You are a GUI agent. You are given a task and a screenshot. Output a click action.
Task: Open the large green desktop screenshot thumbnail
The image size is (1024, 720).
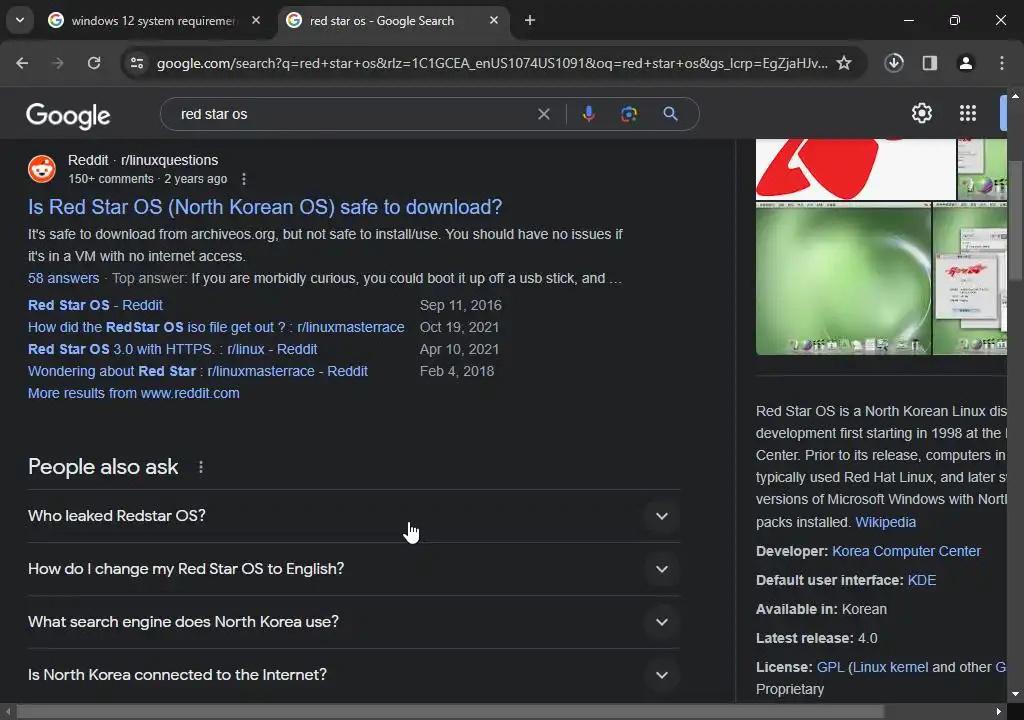[843, 279]
